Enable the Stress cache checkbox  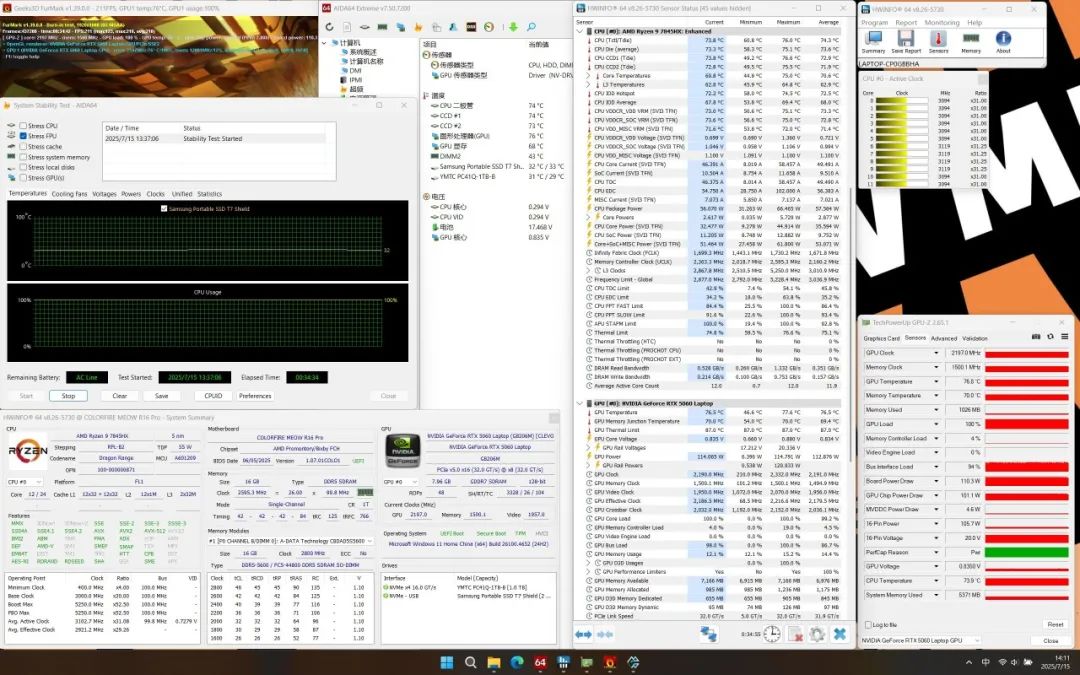(x=23, y=147)
